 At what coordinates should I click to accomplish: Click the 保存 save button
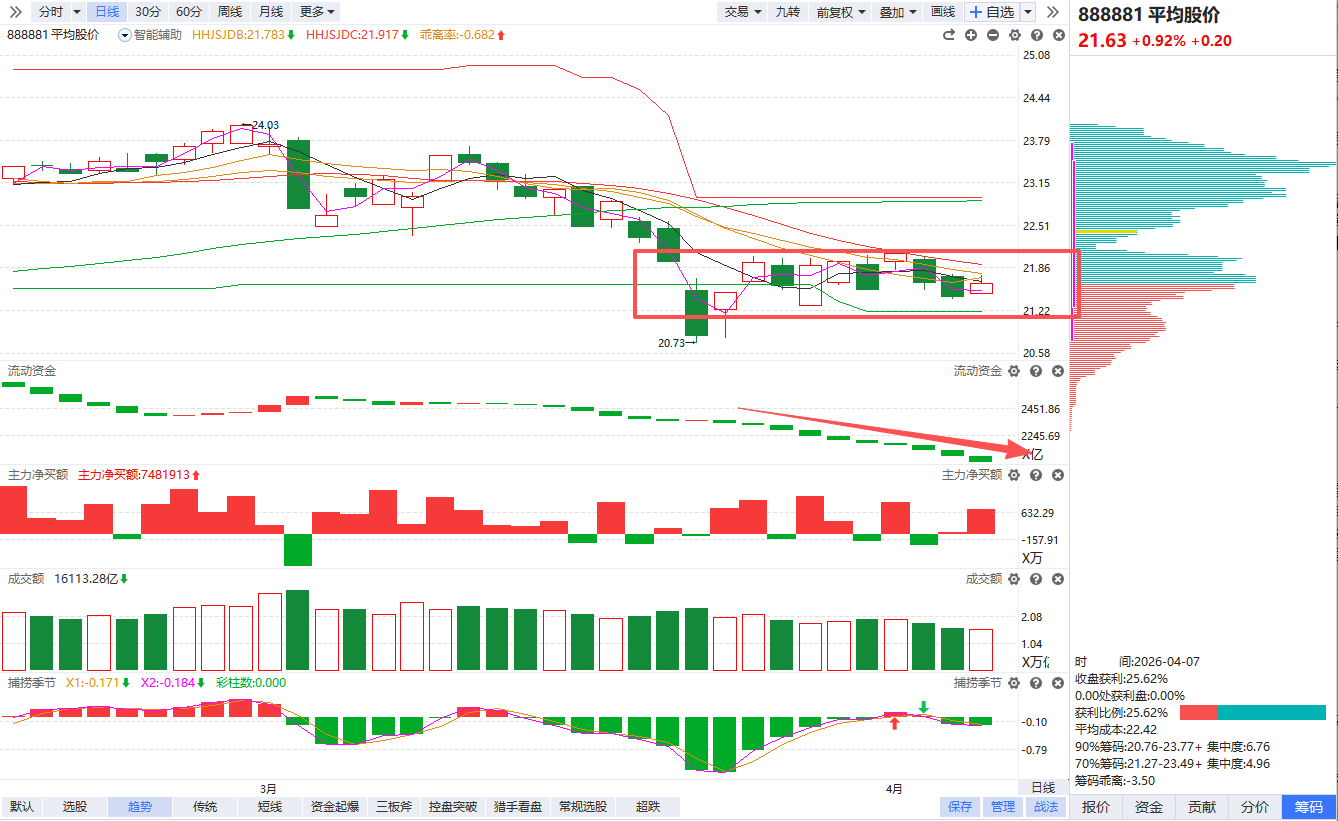coord(960,807)
